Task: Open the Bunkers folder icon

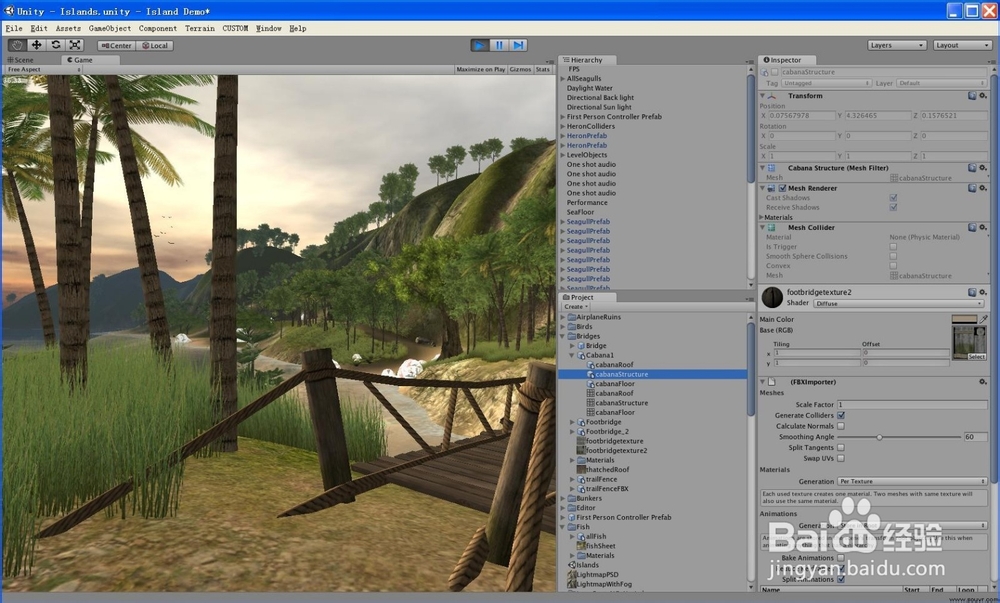Action: [x=571, y=498]
